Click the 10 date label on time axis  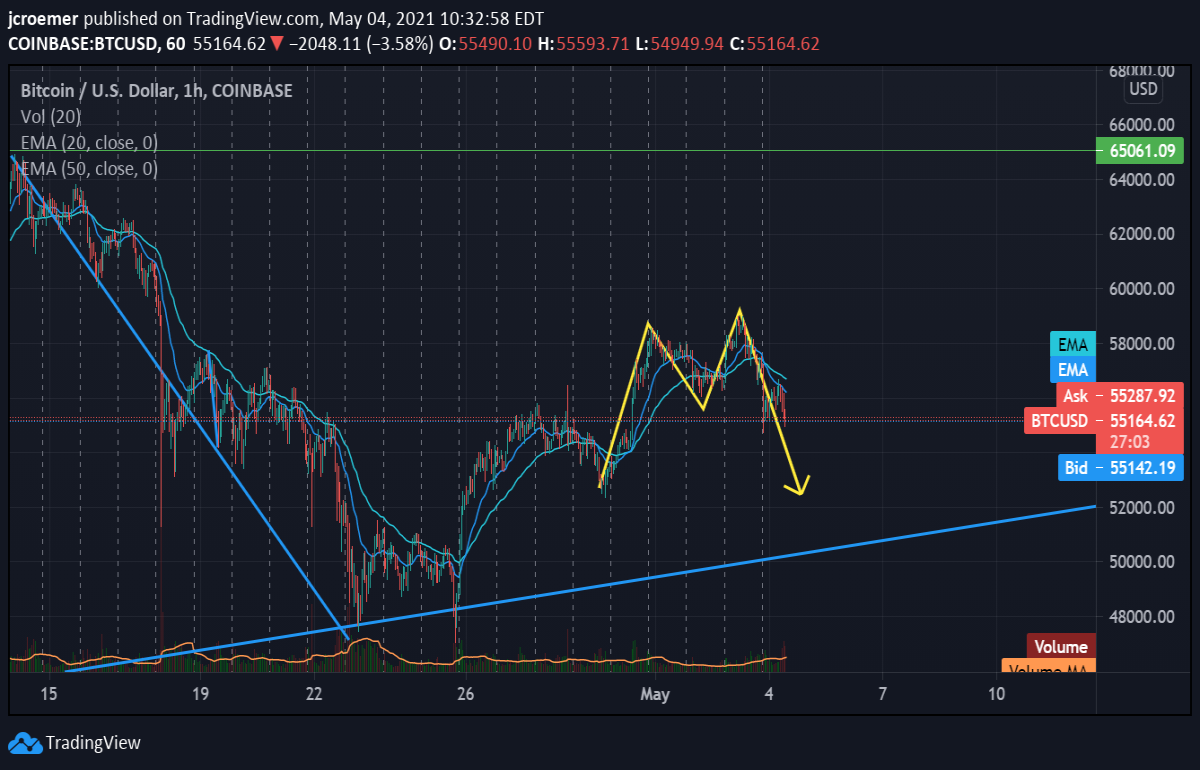pos(996,694)
